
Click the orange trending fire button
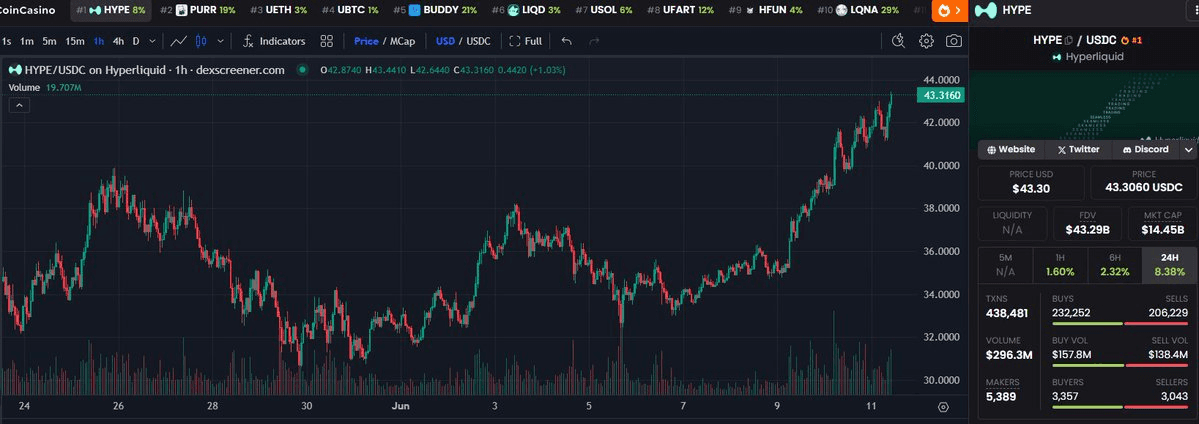click(x=950, y=11)
